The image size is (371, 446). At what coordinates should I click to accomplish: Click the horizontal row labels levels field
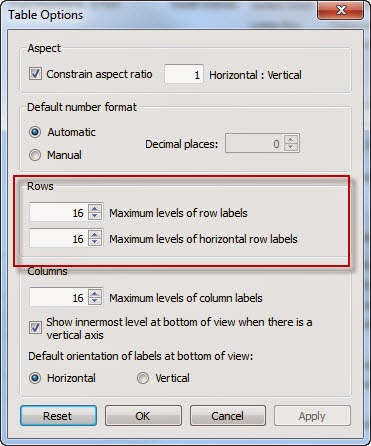59,238
